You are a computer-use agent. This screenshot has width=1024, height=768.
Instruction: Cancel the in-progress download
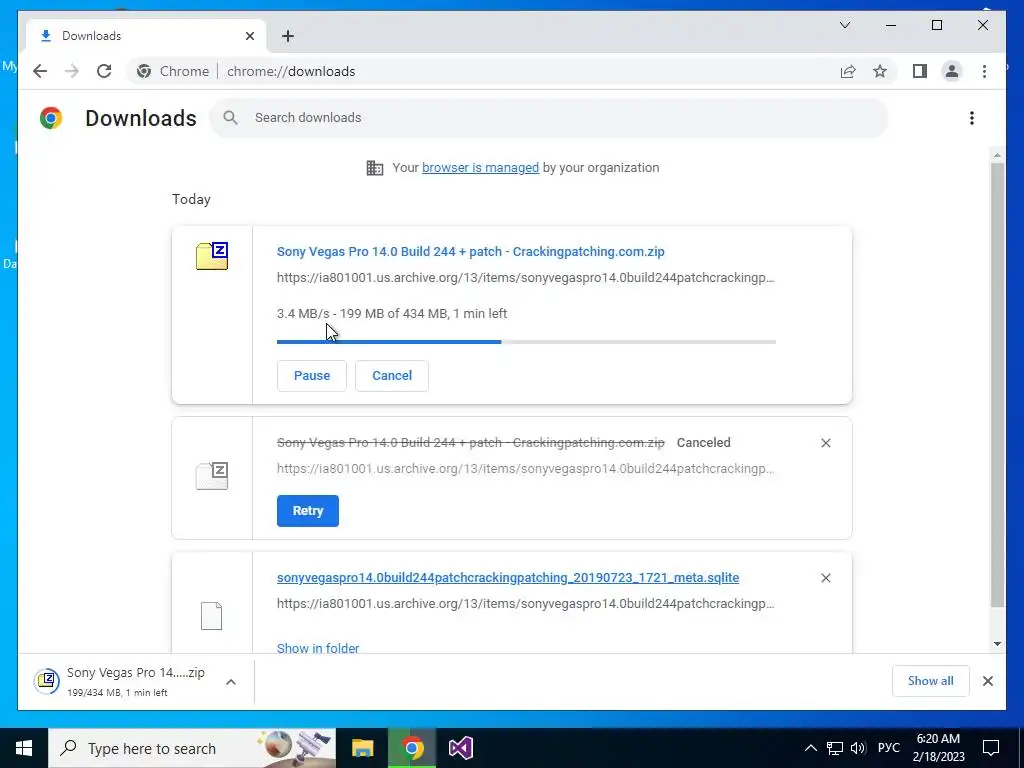point(392,376)
